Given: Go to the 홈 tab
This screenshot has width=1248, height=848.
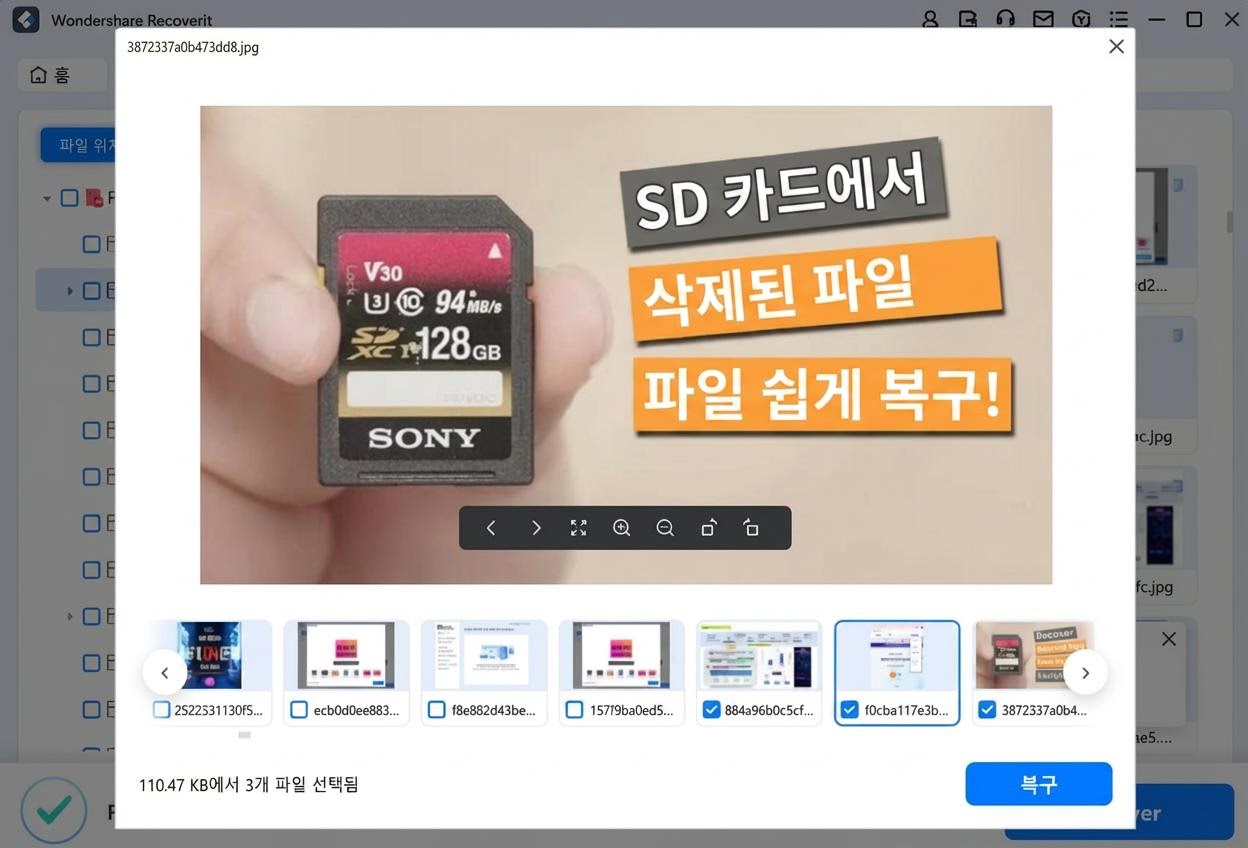Looking at the screenshot, I should pos(52,76).
